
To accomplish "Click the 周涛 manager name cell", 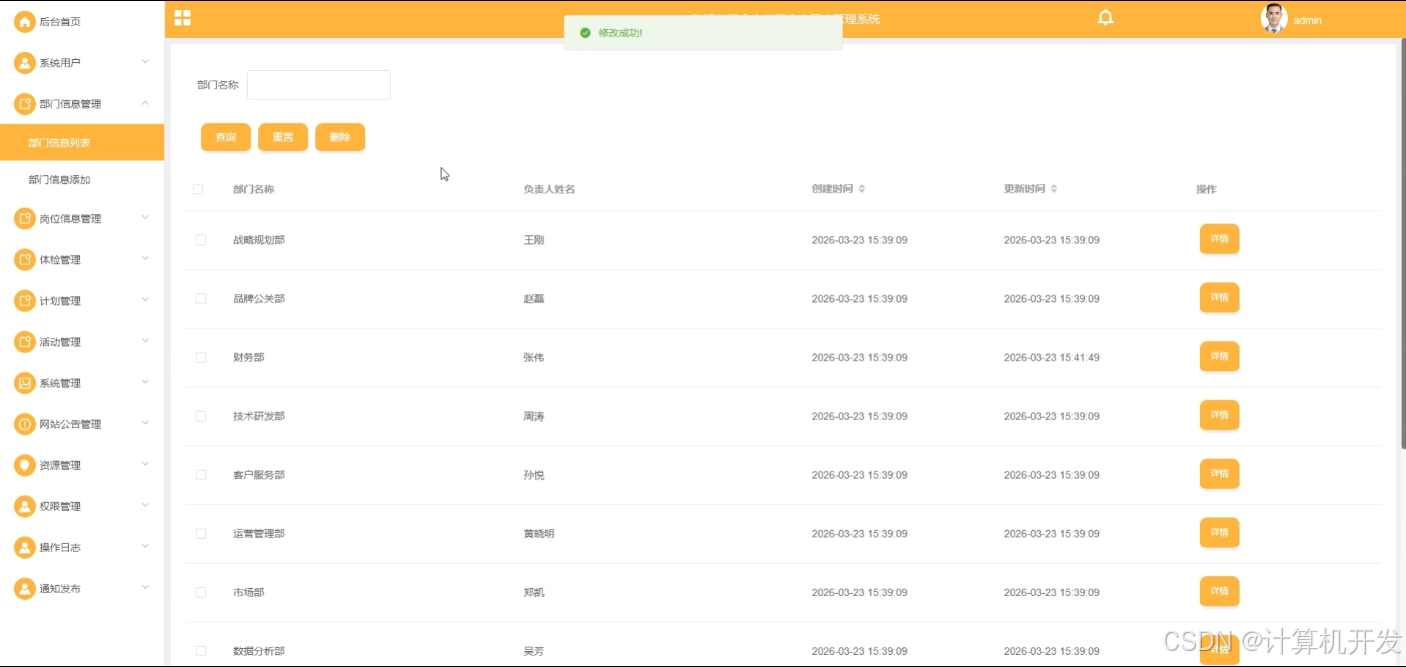I will click(534, 416).
